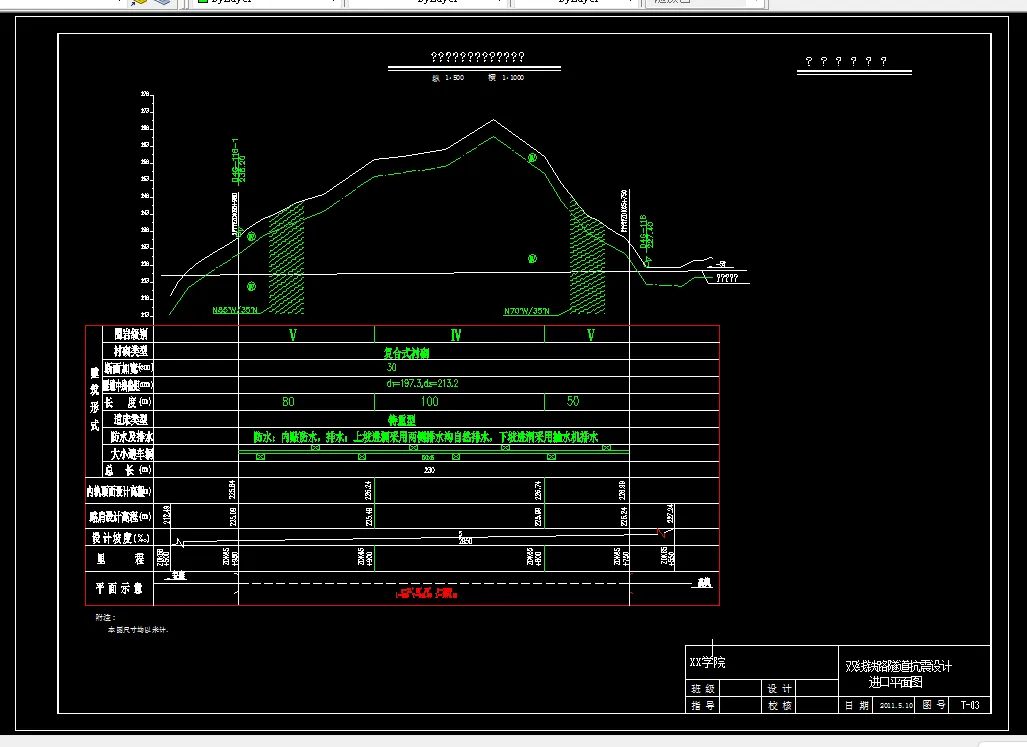This screenshot has height=747, width=1027.
Task: Click the '长度(m)' row label
Action: point(128,402)
